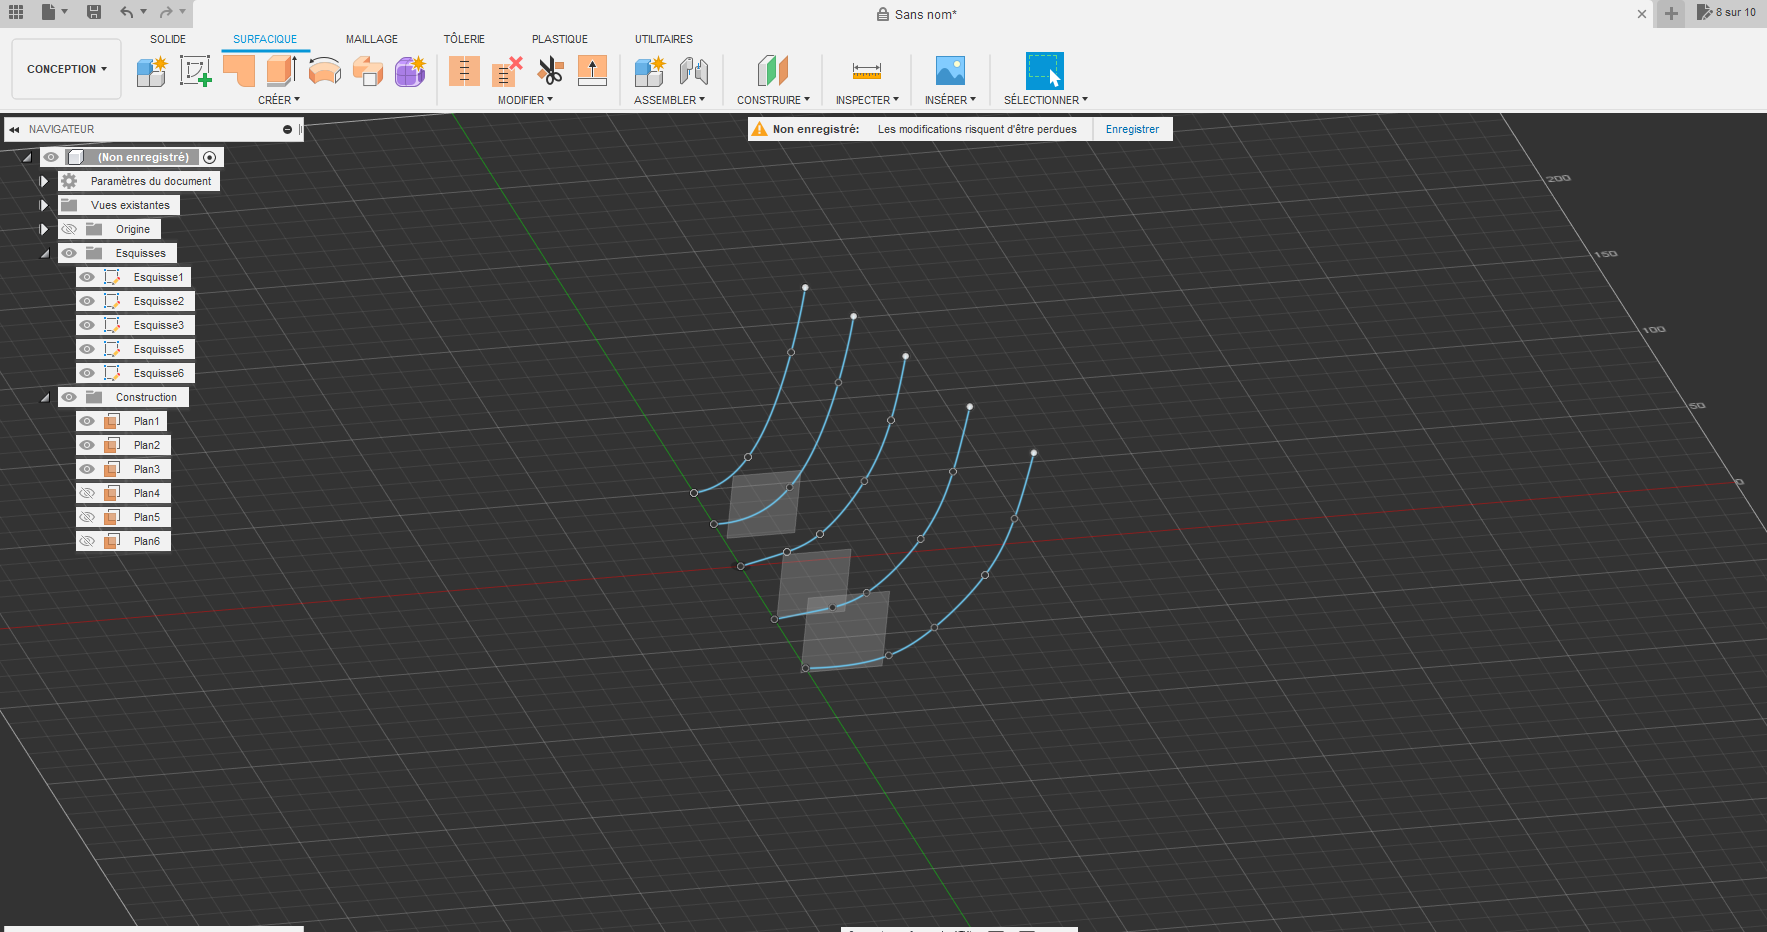Click the Offset Plane construct icon

772,71
